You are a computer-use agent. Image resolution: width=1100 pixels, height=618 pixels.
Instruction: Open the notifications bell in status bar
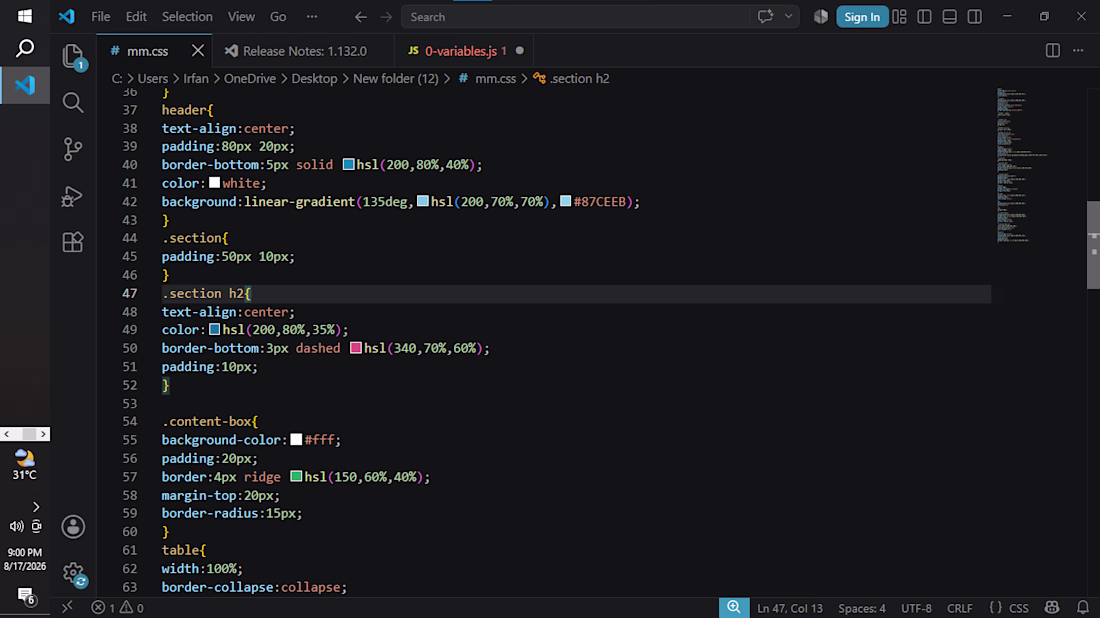point(1082,607)
